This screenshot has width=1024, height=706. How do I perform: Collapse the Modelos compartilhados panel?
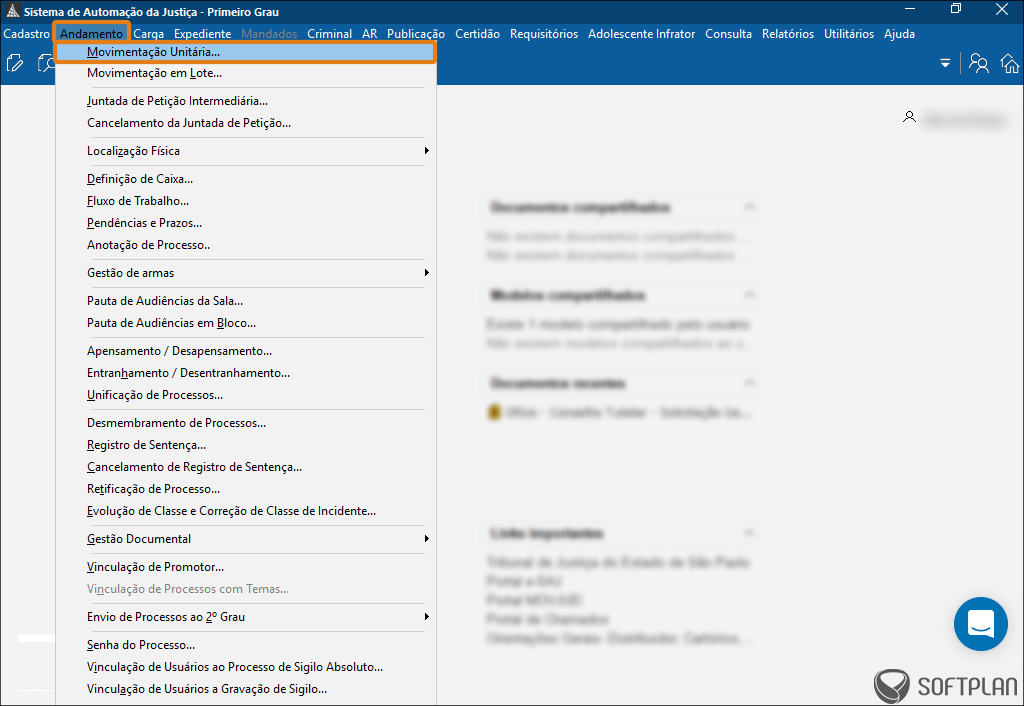tap(749, 295)
